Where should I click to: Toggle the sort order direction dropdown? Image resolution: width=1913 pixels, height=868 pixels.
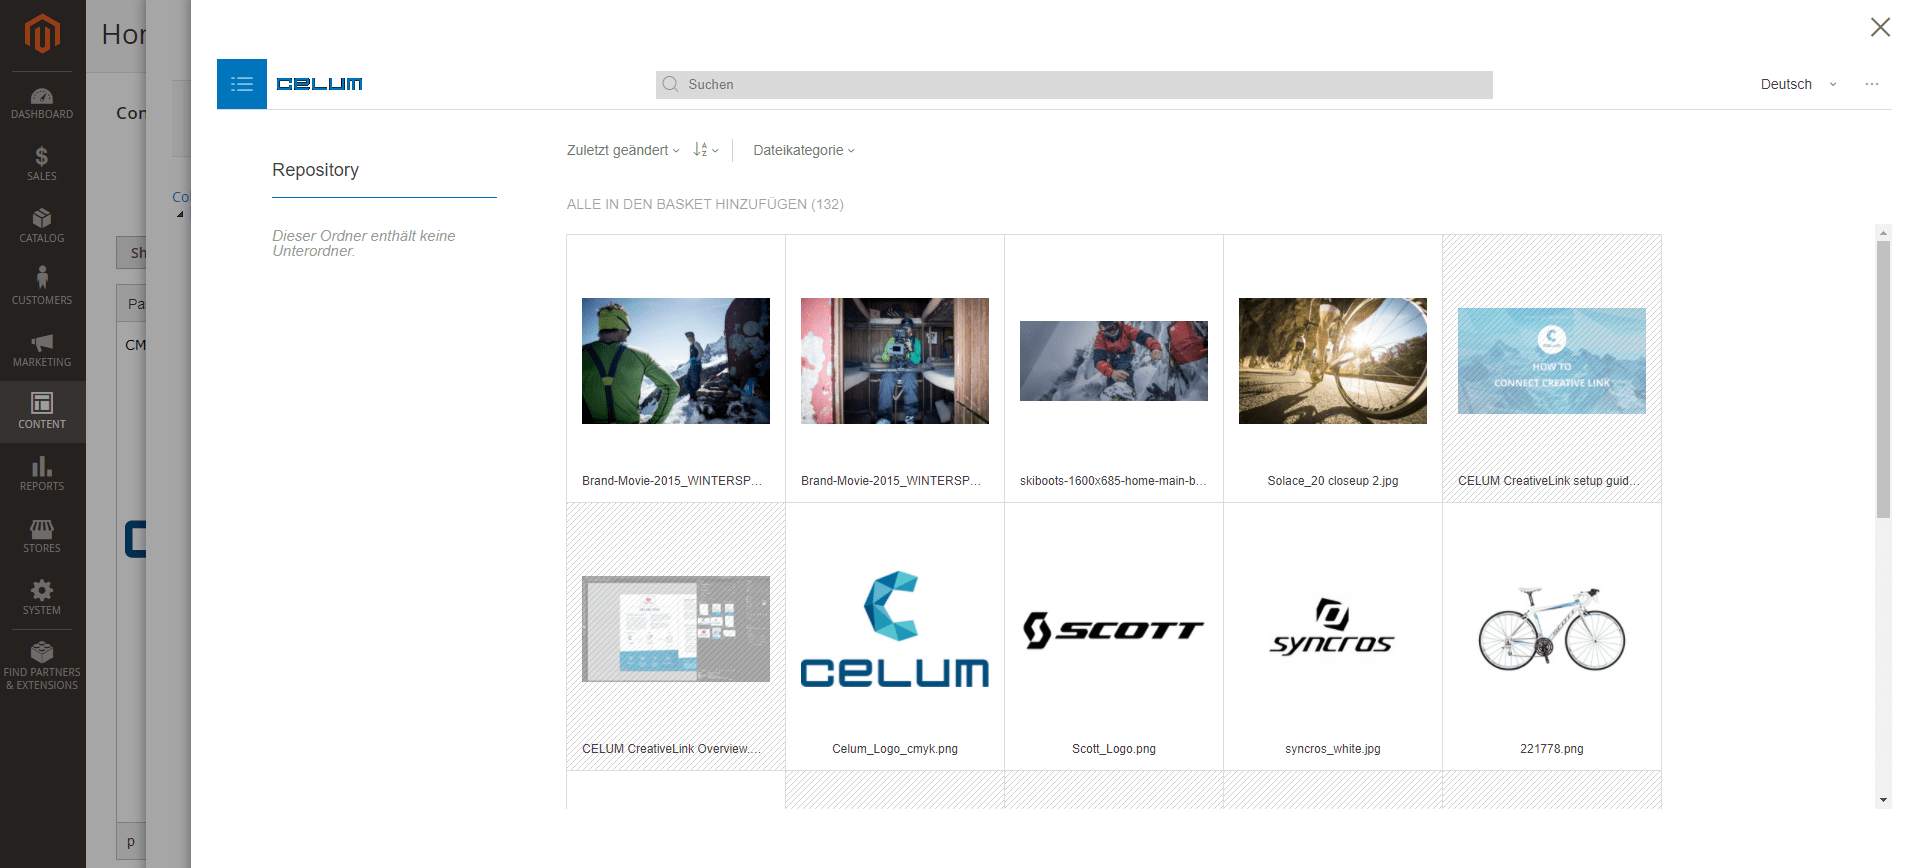pyautogui.click(x=705, y=150)
